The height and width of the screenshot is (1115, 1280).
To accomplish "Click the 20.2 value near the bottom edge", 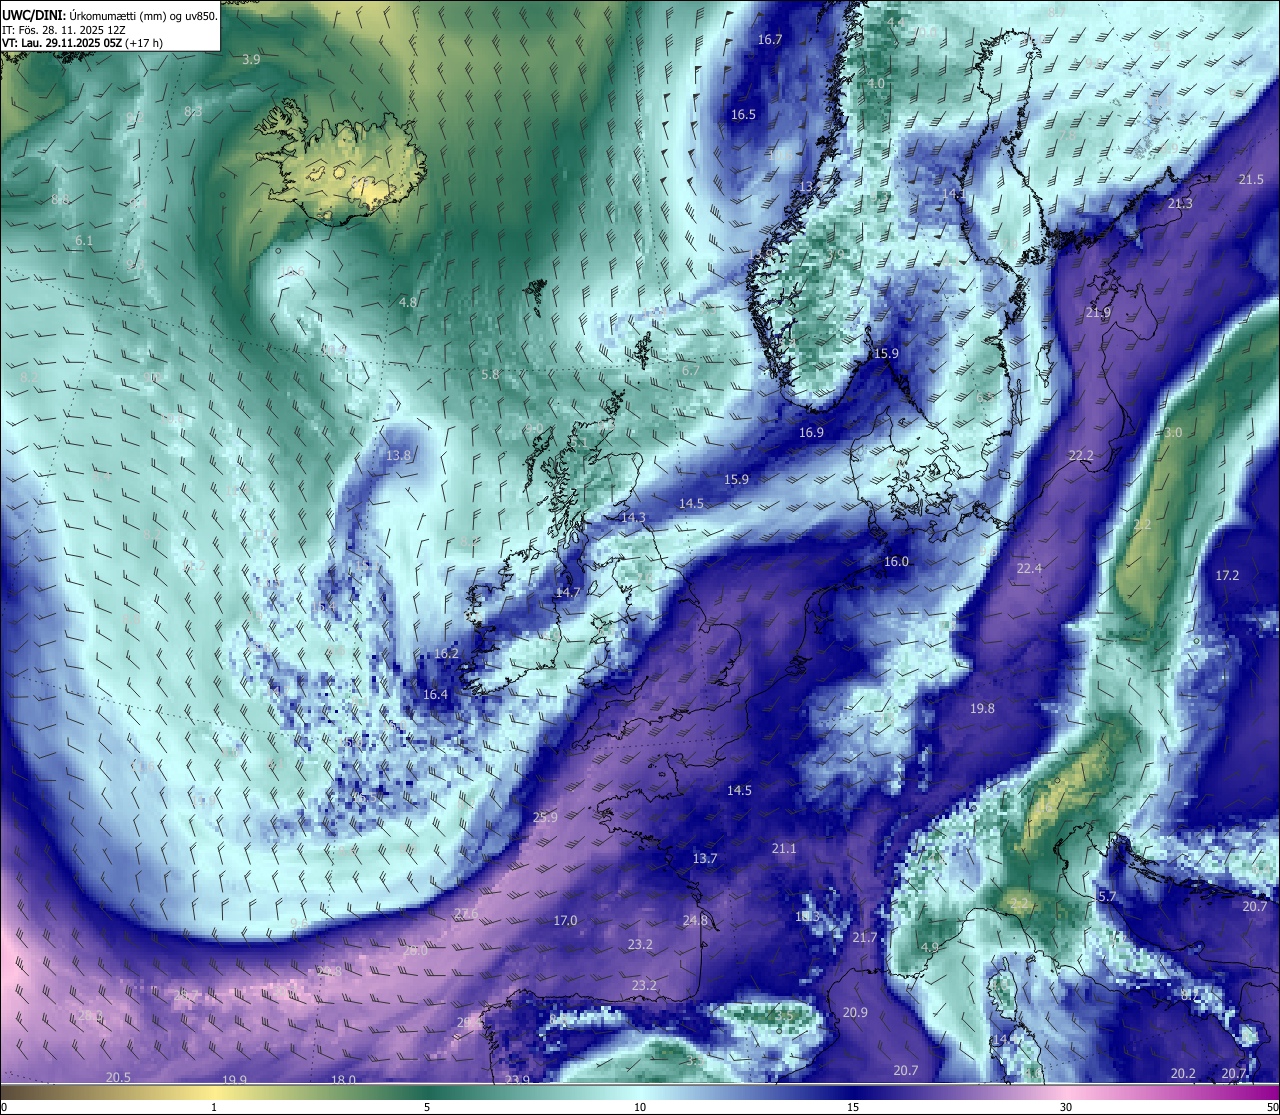I will pos(1183,1074).
